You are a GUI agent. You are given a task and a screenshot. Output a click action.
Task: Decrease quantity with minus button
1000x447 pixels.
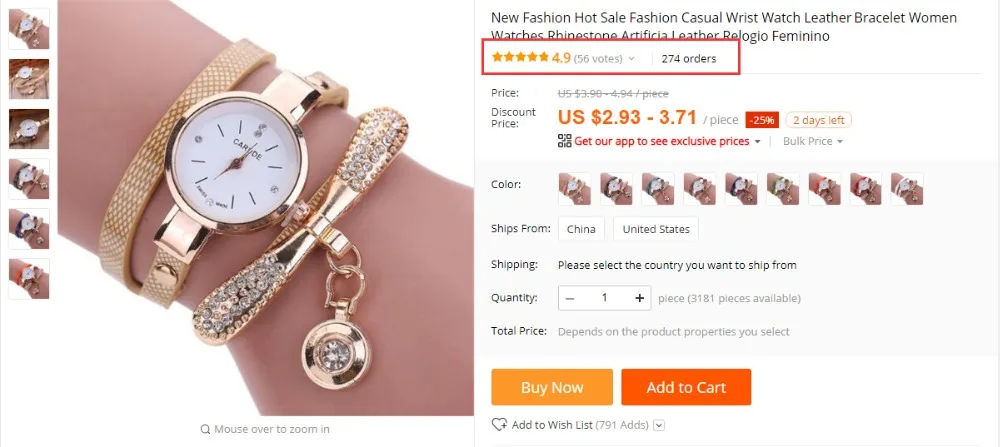[570, 298]
